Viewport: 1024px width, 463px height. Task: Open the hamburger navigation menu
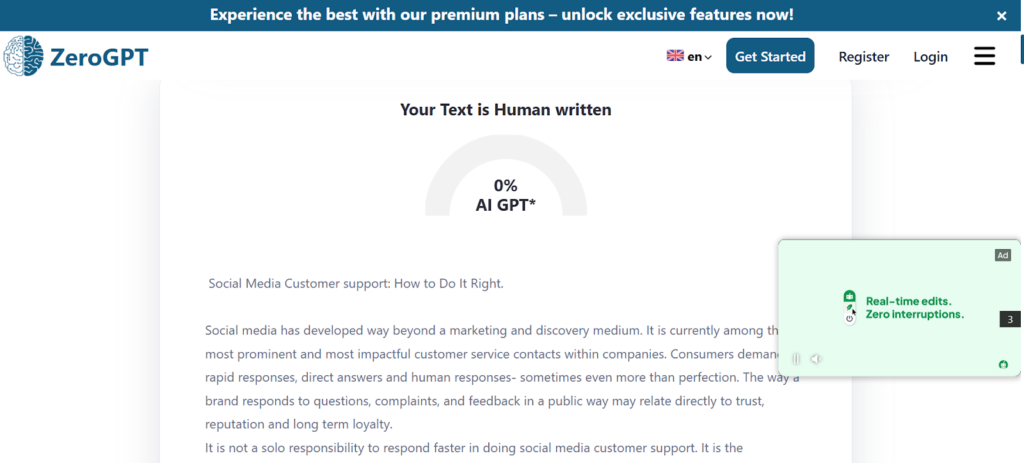tap(984, 56)
